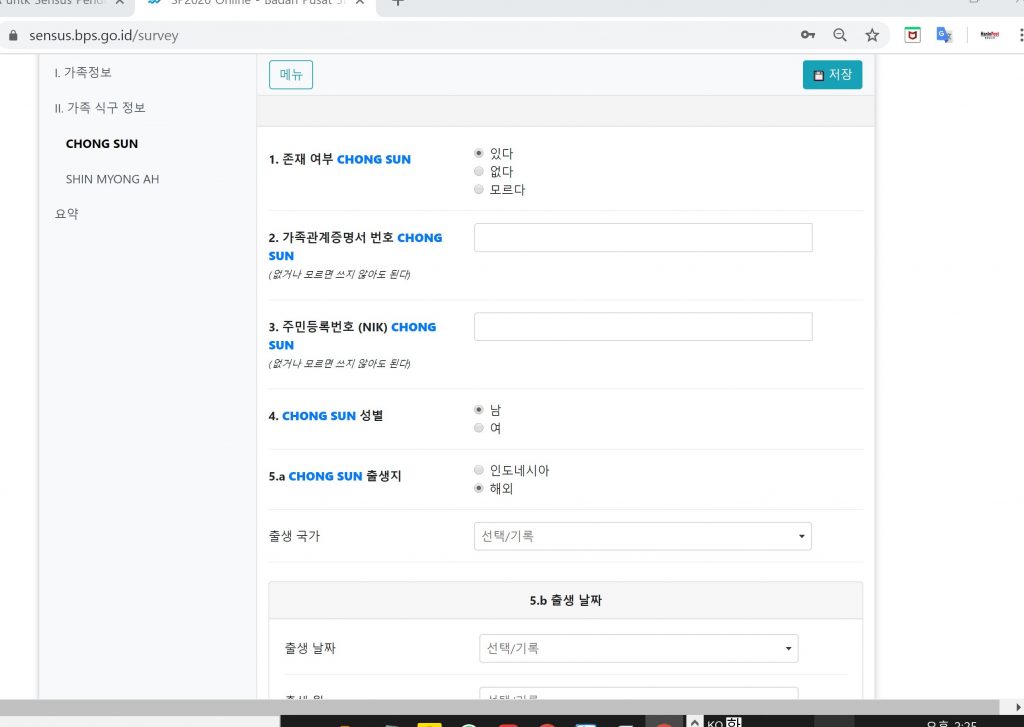The height and width of the screenshot is (727, 1024).
Task: Open I. 가족정보 section
Action: click(x=83, y=73)
